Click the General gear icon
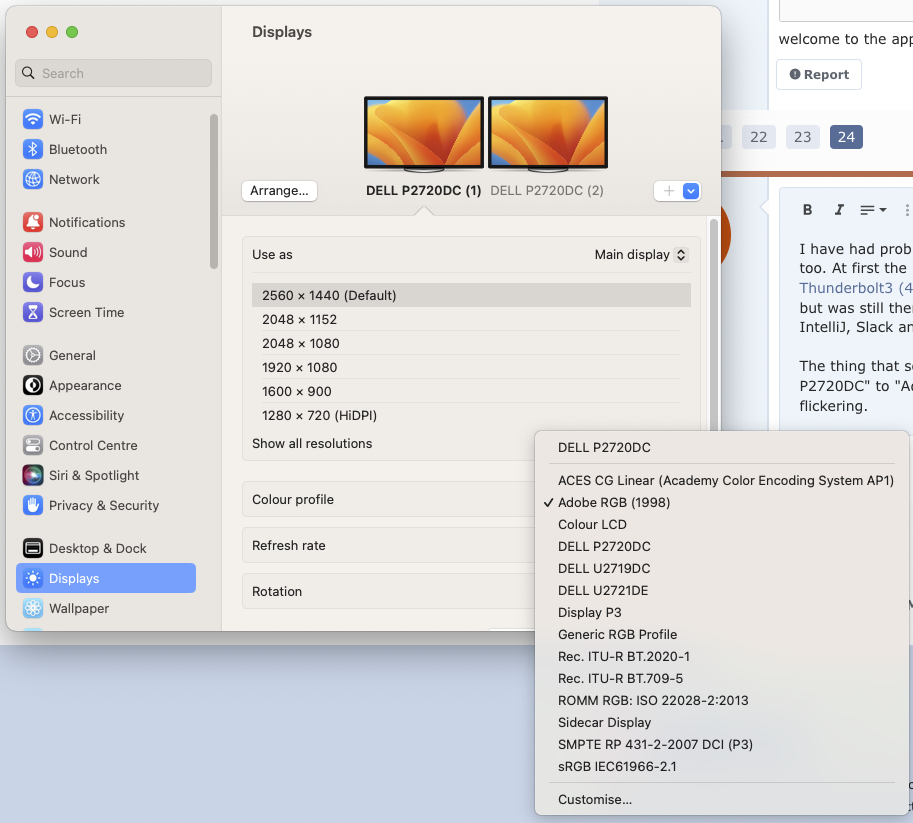Viewport: 913px width, 823px height. [33, 355]
